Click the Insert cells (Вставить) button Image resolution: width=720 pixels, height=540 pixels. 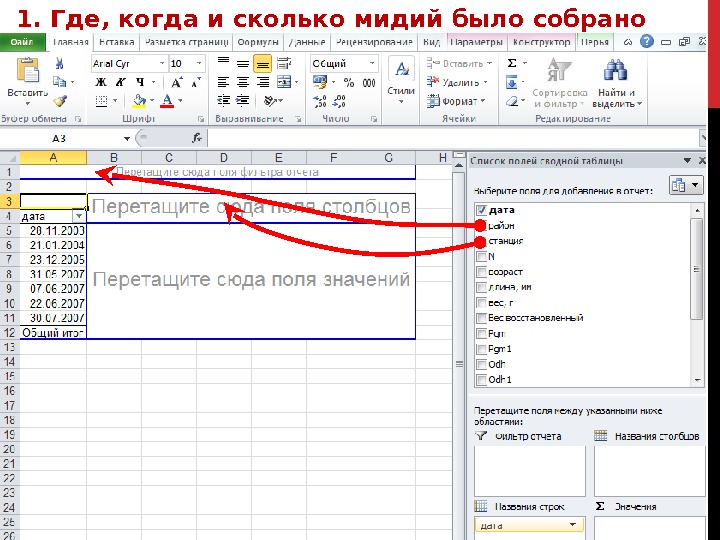pos(459,63)
